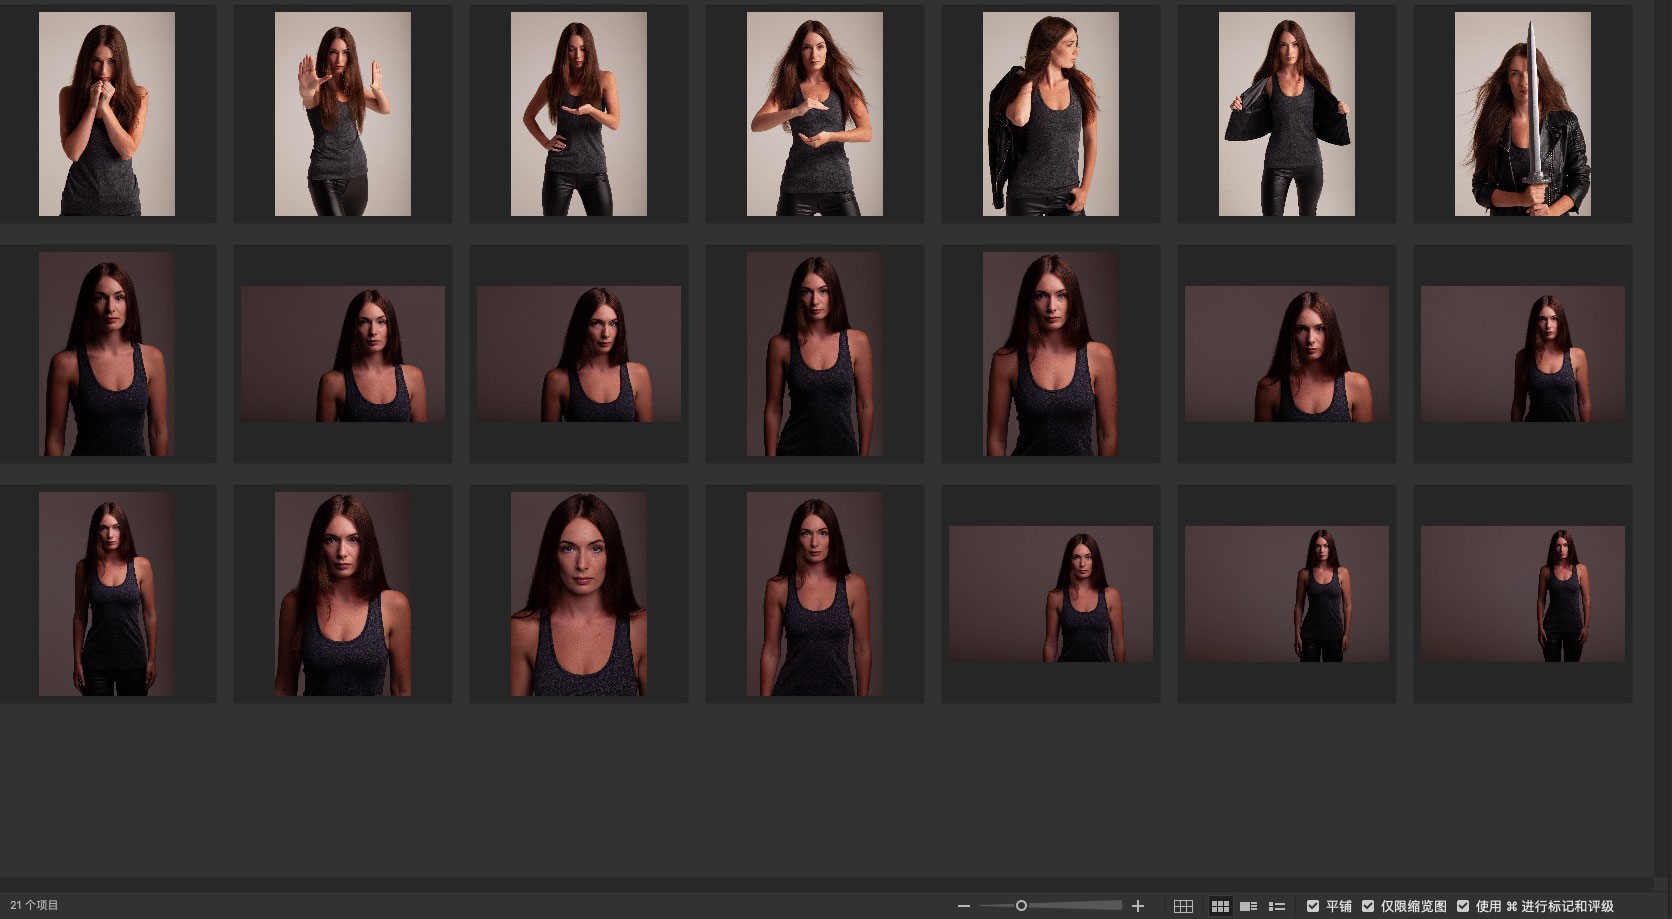Uncheck the 平铺 checkbox

1313,906
